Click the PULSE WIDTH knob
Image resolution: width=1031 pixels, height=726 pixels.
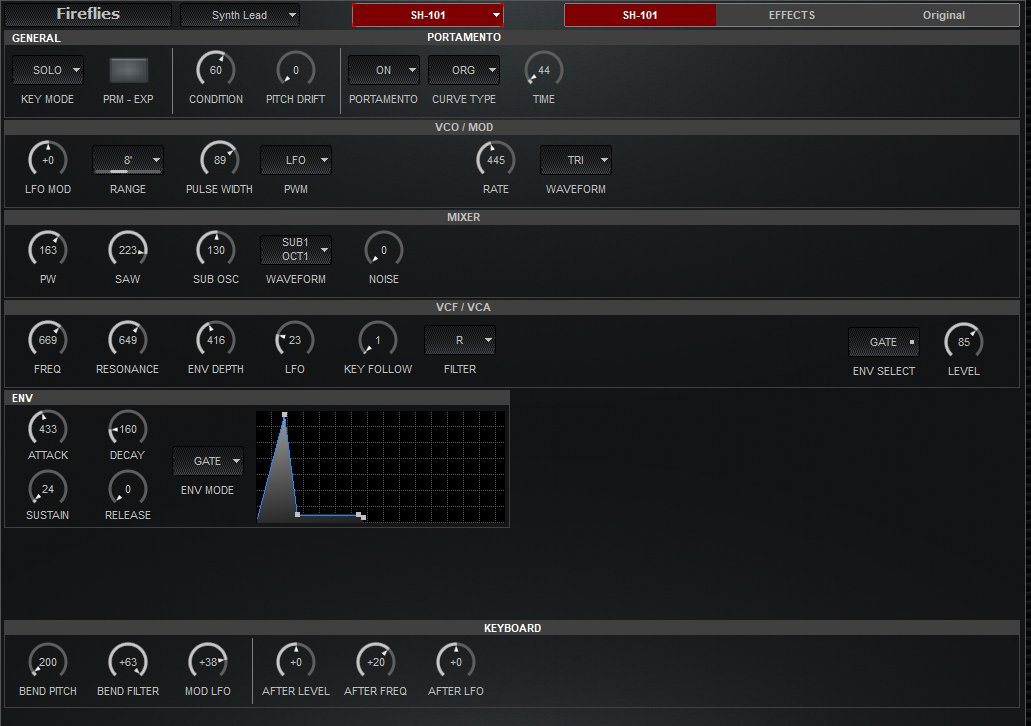point(220,160)
